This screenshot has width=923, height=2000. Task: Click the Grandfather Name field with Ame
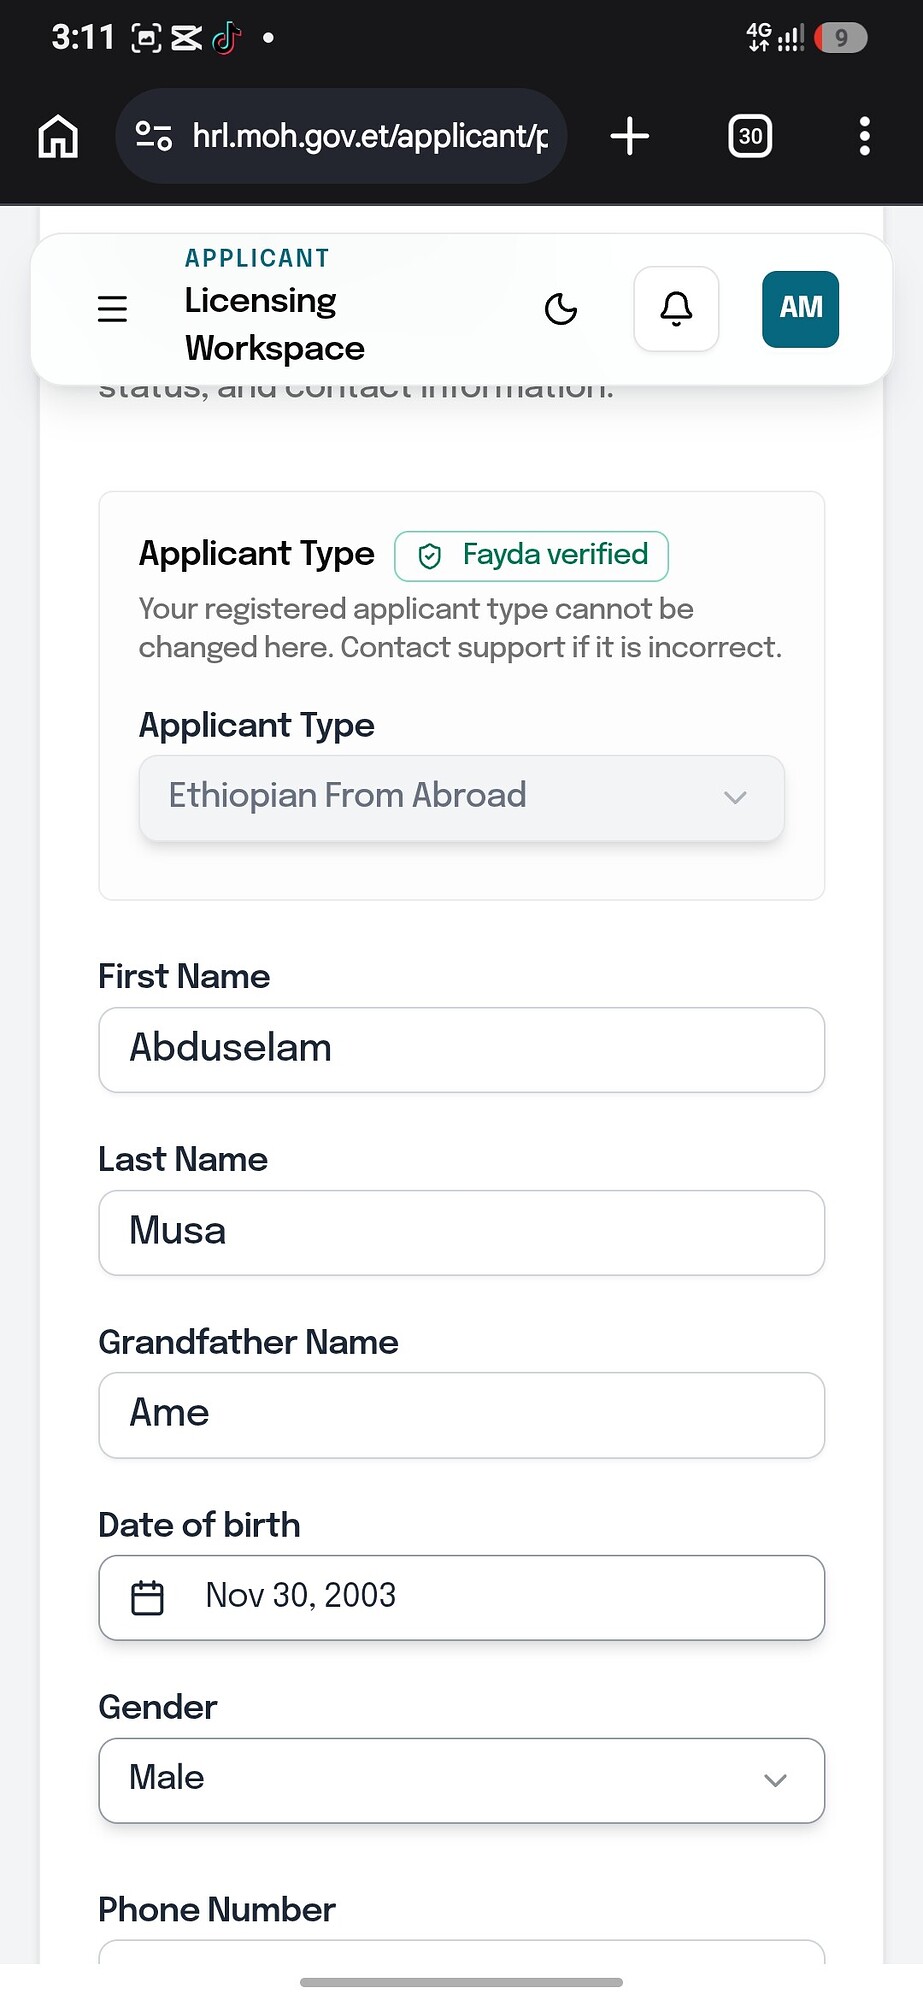[462, 1415]
